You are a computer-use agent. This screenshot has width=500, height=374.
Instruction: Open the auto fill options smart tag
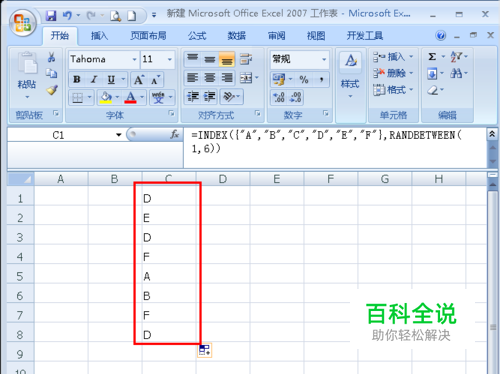point(204,350)
